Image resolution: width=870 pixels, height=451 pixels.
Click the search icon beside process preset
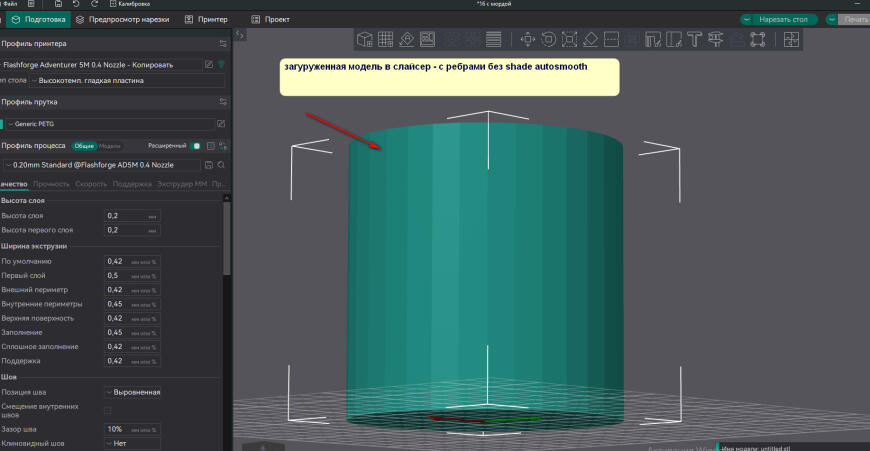(x=221, y=164)
